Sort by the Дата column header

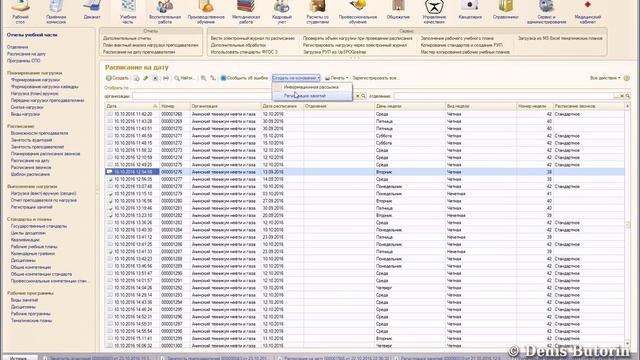pos(132,106)
